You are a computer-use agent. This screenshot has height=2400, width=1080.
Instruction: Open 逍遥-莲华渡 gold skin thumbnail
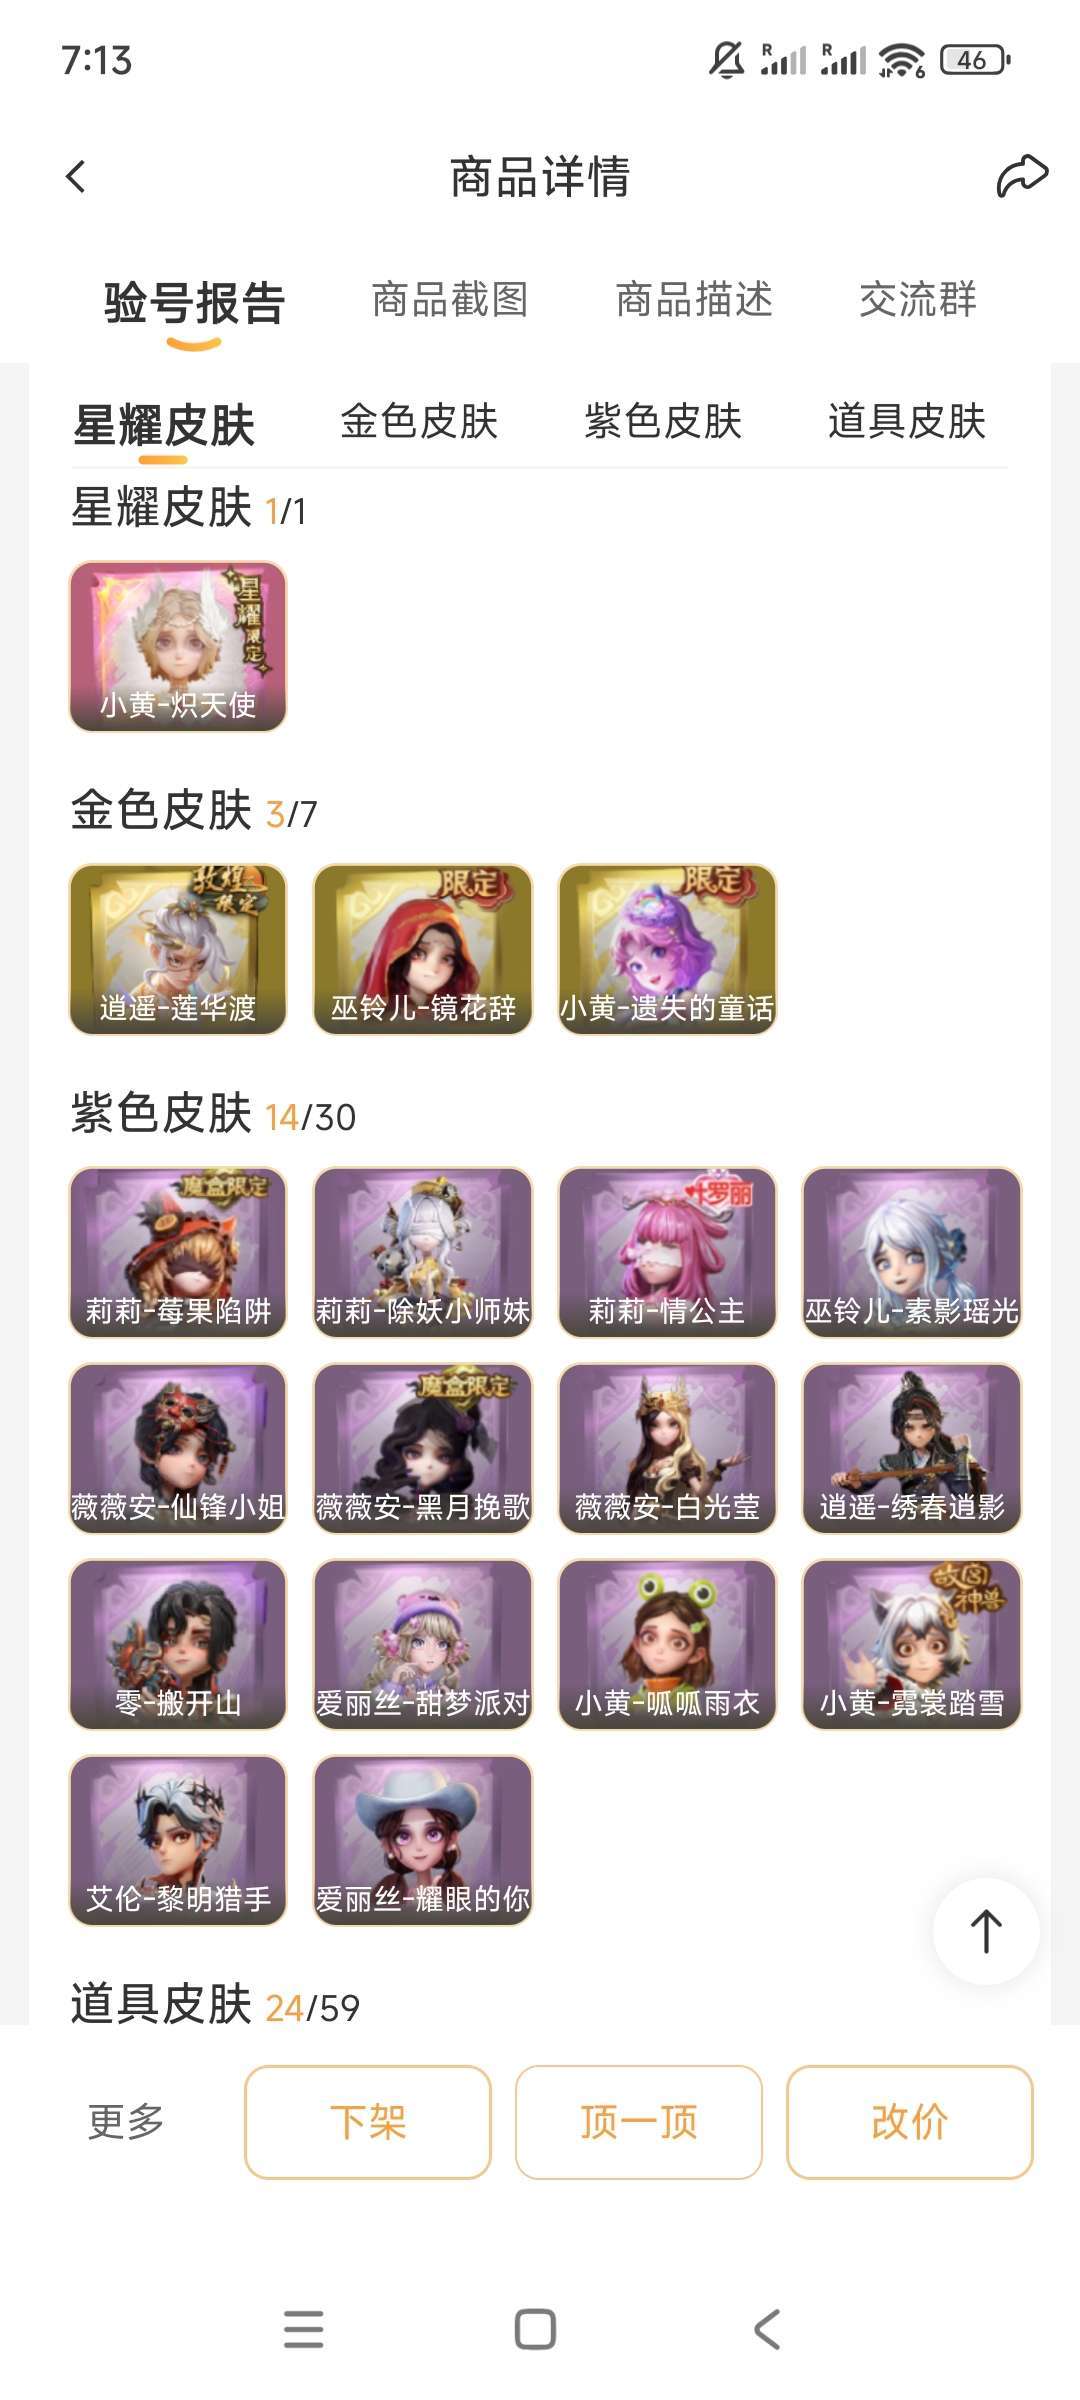[x=178, y=949]
